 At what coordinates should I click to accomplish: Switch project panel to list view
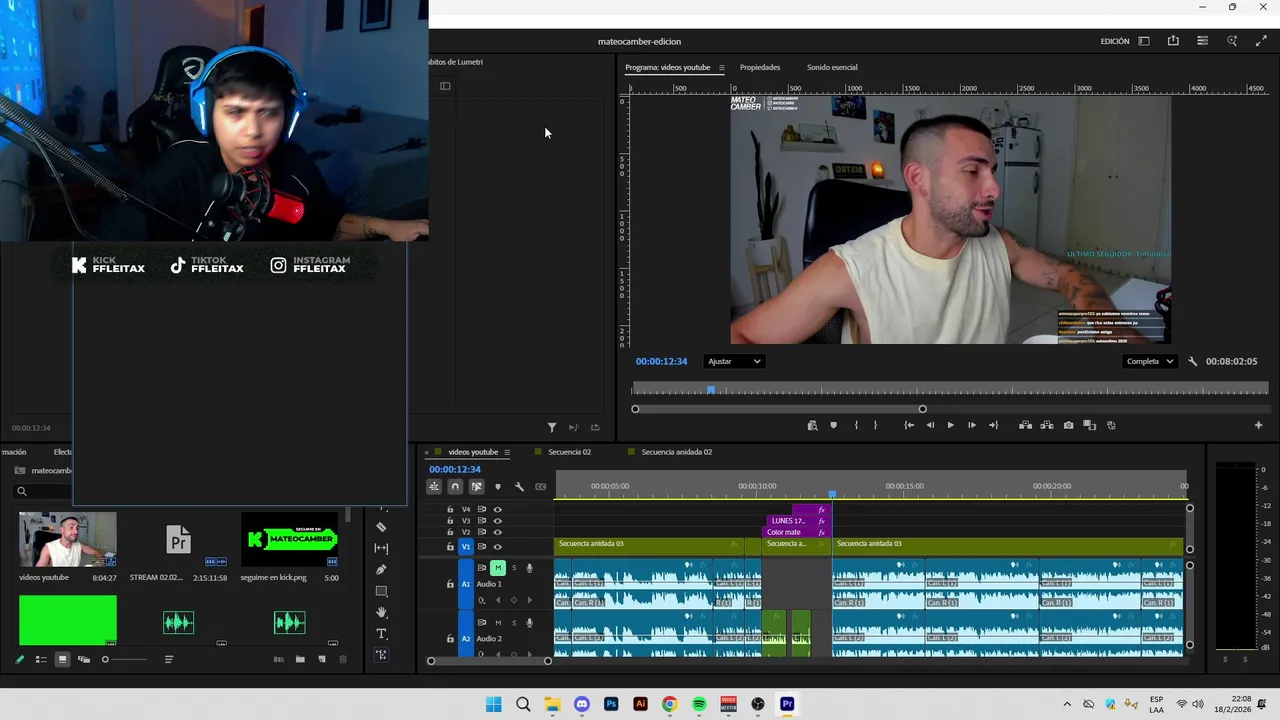tap(41, 660)
